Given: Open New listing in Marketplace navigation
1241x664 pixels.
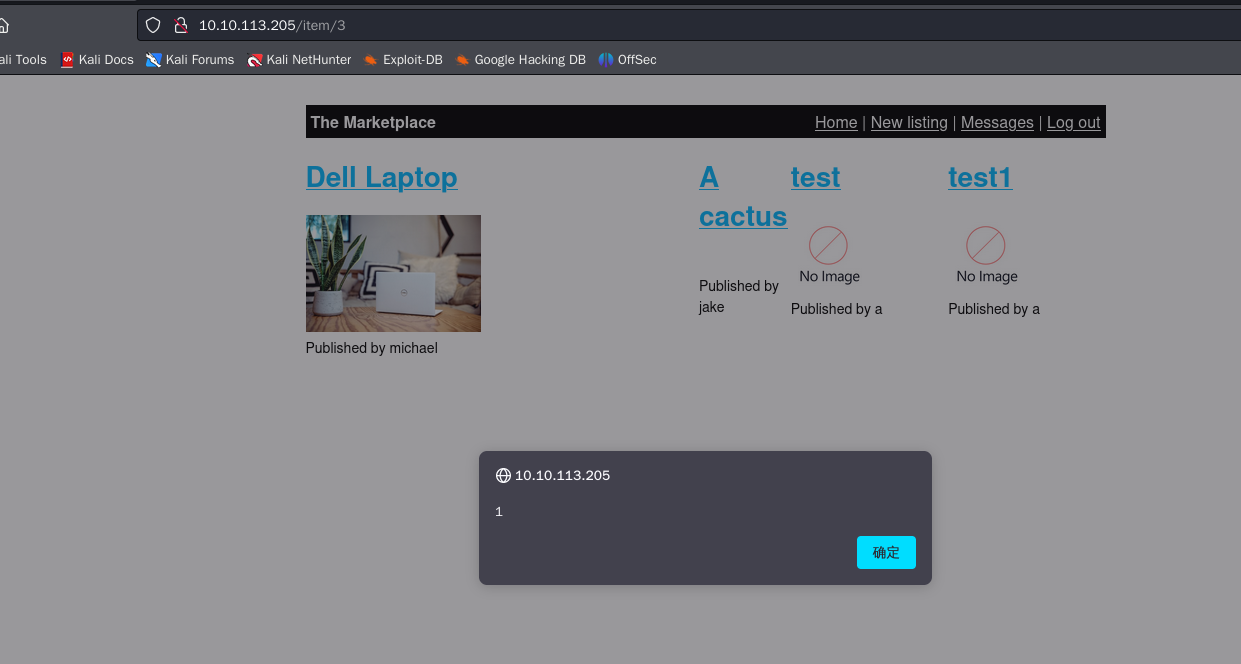Looking at the screenshot, I should [909, 122].
